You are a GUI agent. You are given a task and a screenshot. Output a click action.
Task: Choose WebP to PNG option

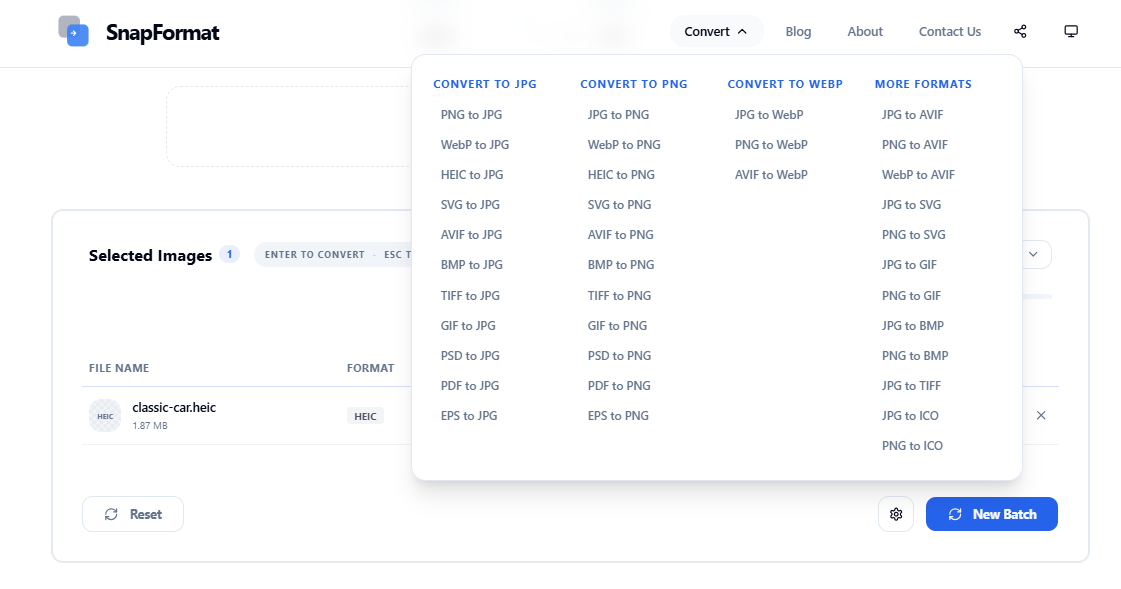click(624, 144)
